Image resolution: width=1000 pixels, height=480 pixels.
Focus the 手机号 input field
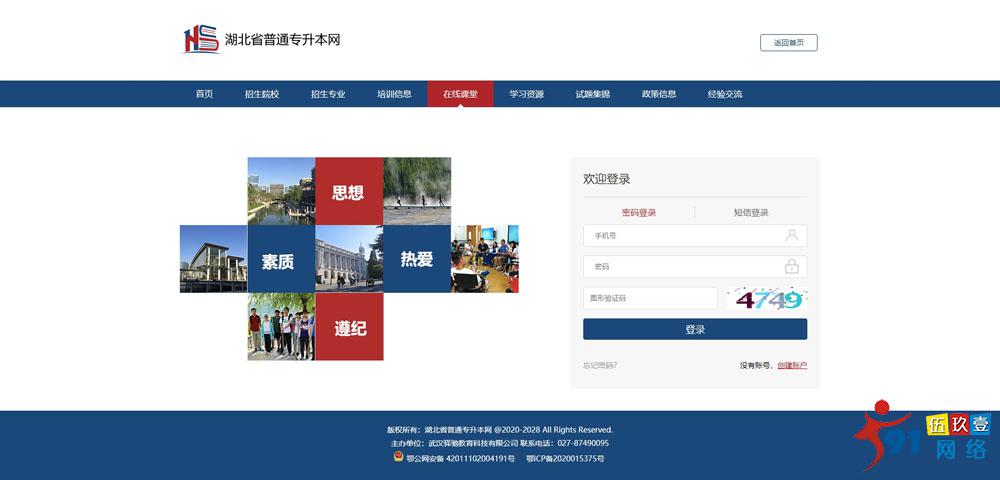(x=695, y=235)
